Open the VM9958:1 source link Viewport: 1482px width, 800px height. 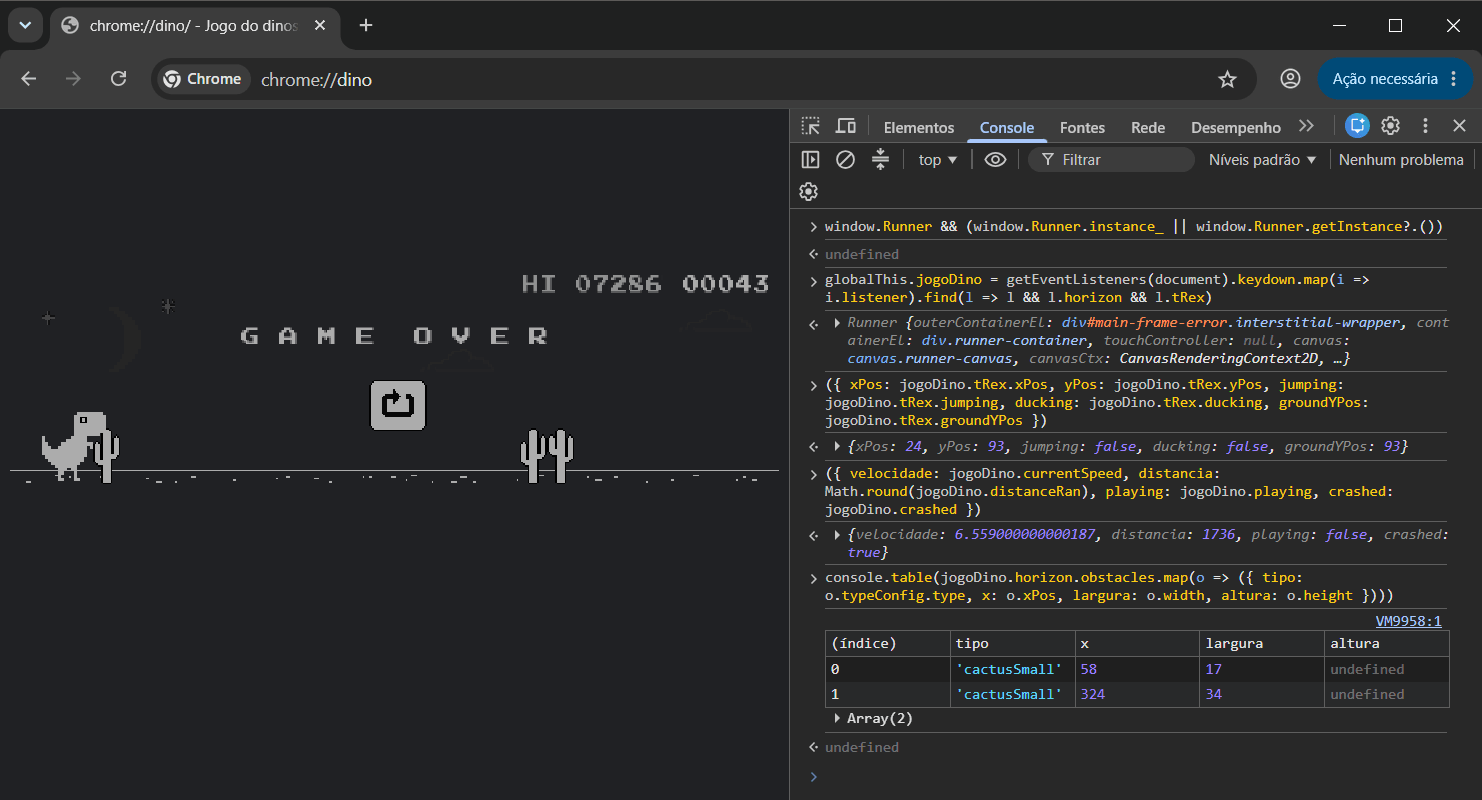click(x=1409, y=621)
